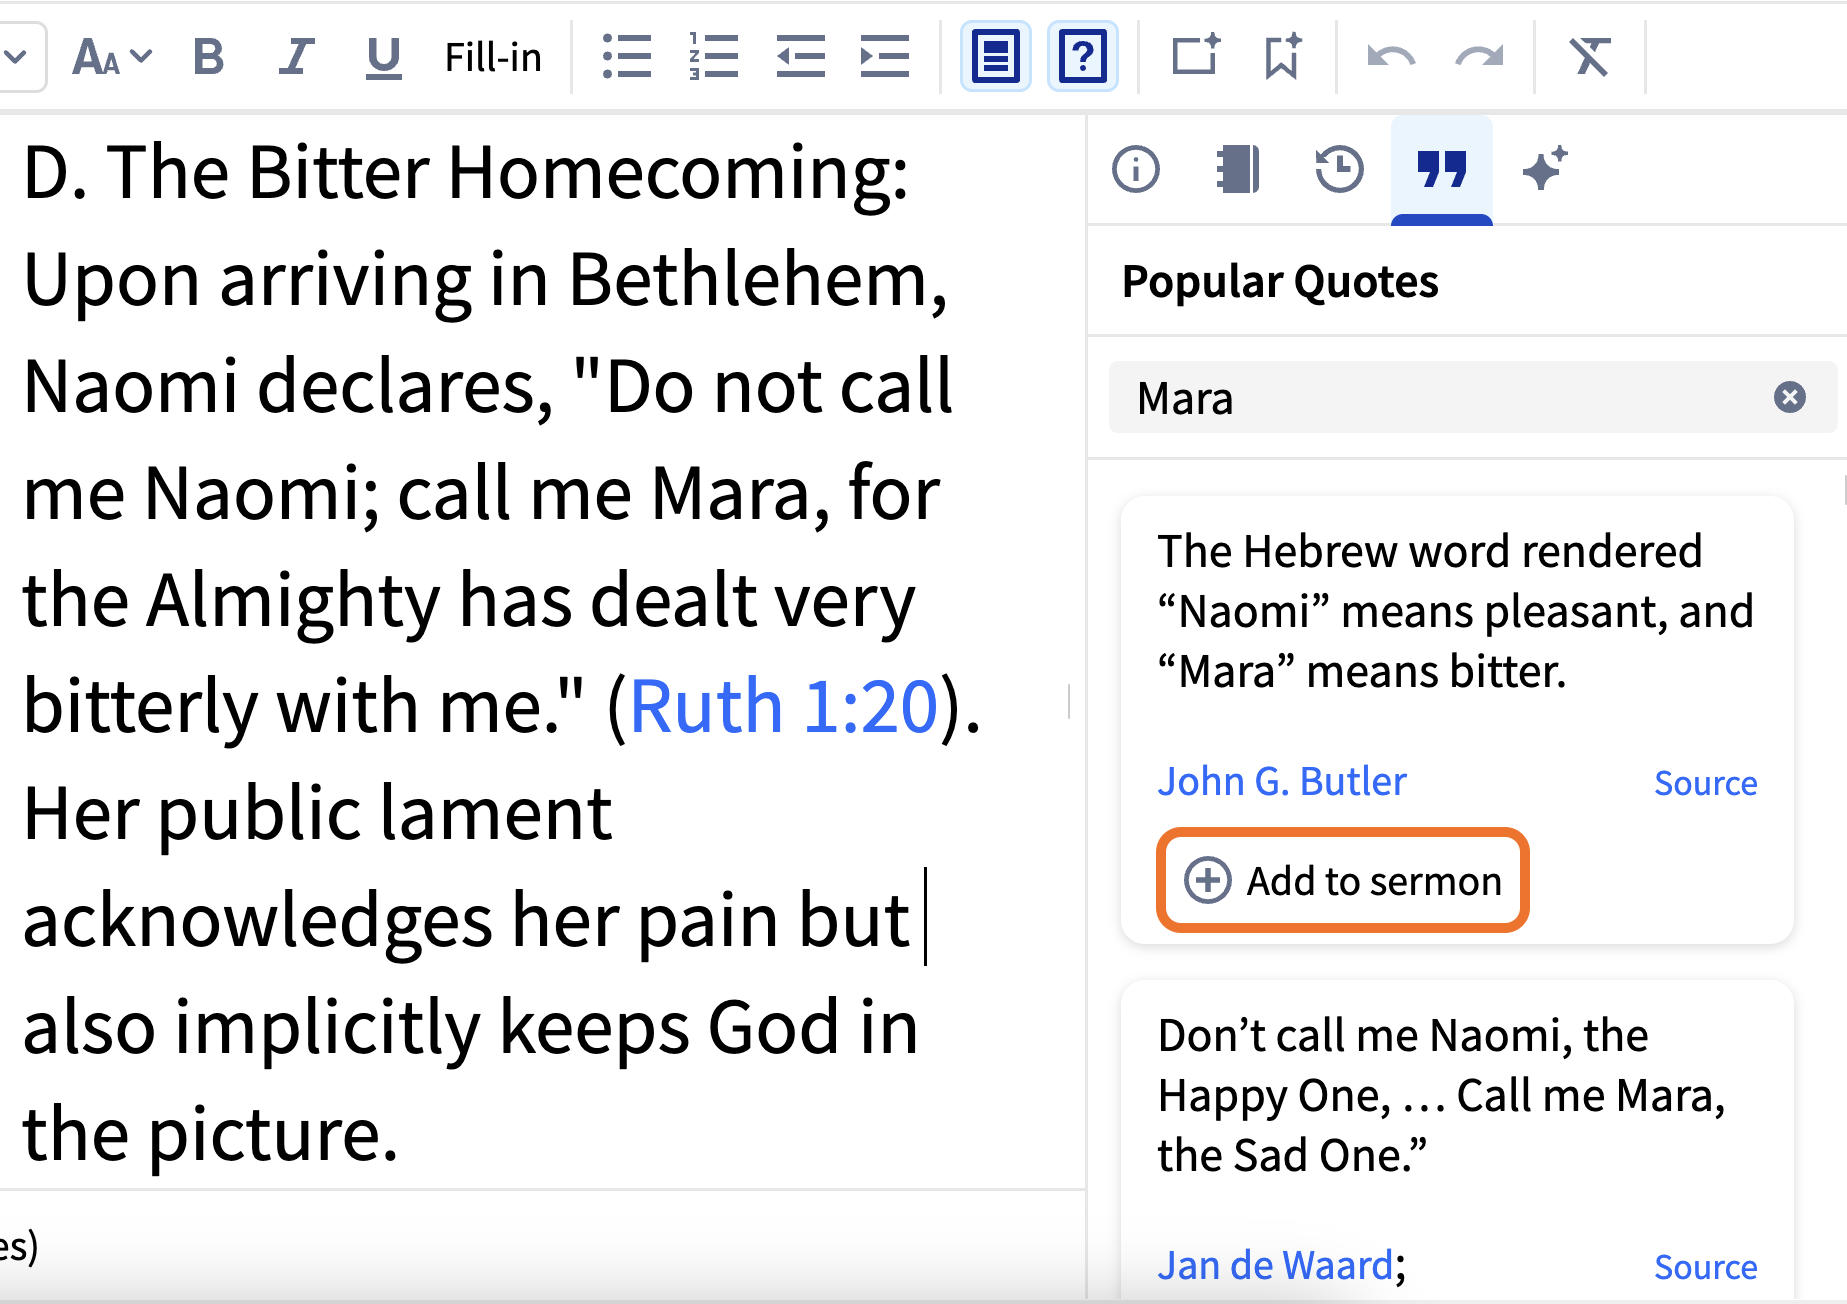1847x1304 pixels.
Task: Open the history panel tab
Action: pos(1339,169)
